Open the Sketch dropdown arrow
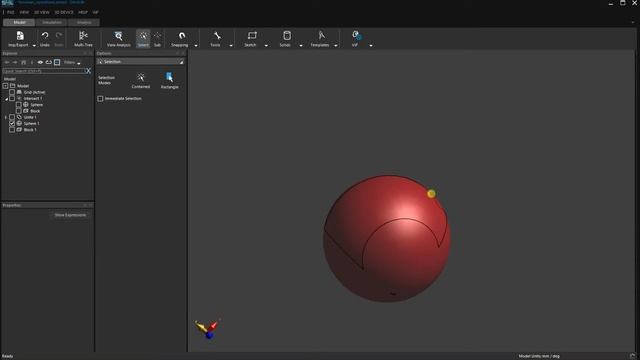This screenshot has width=640, height=360. pos(266,46)
